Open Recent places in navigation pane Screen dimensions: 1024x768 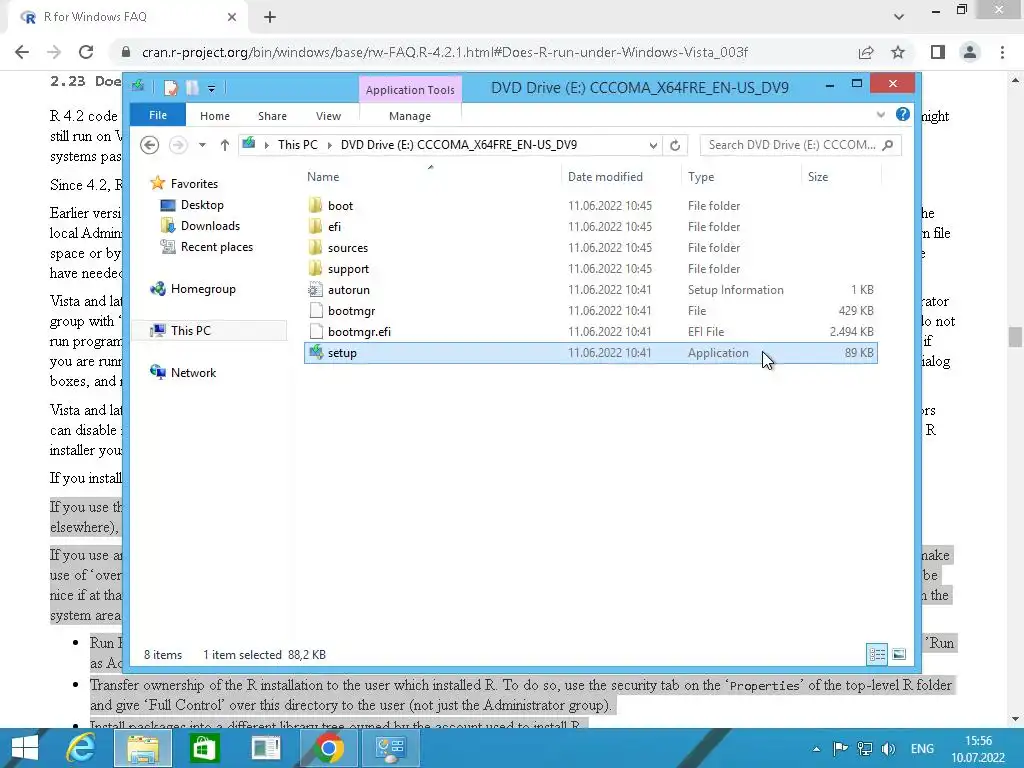point(216,247)
